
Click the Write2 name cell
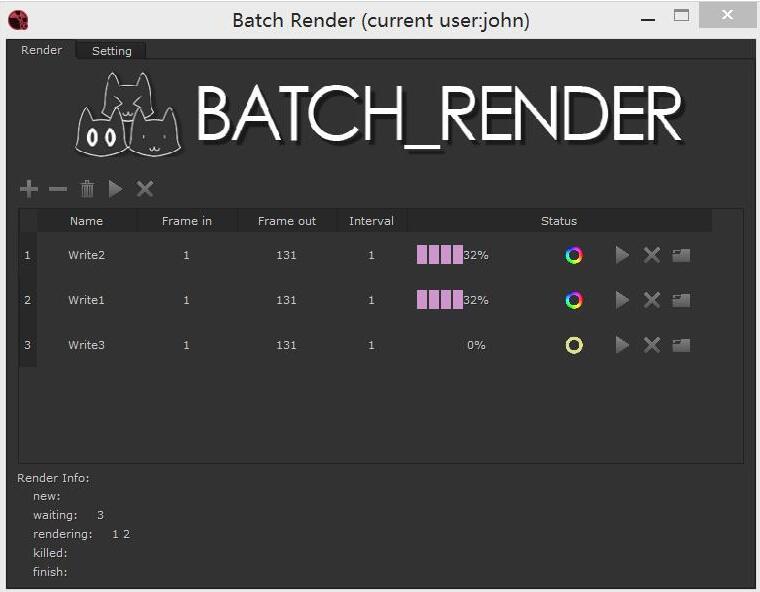coord(87,255)
